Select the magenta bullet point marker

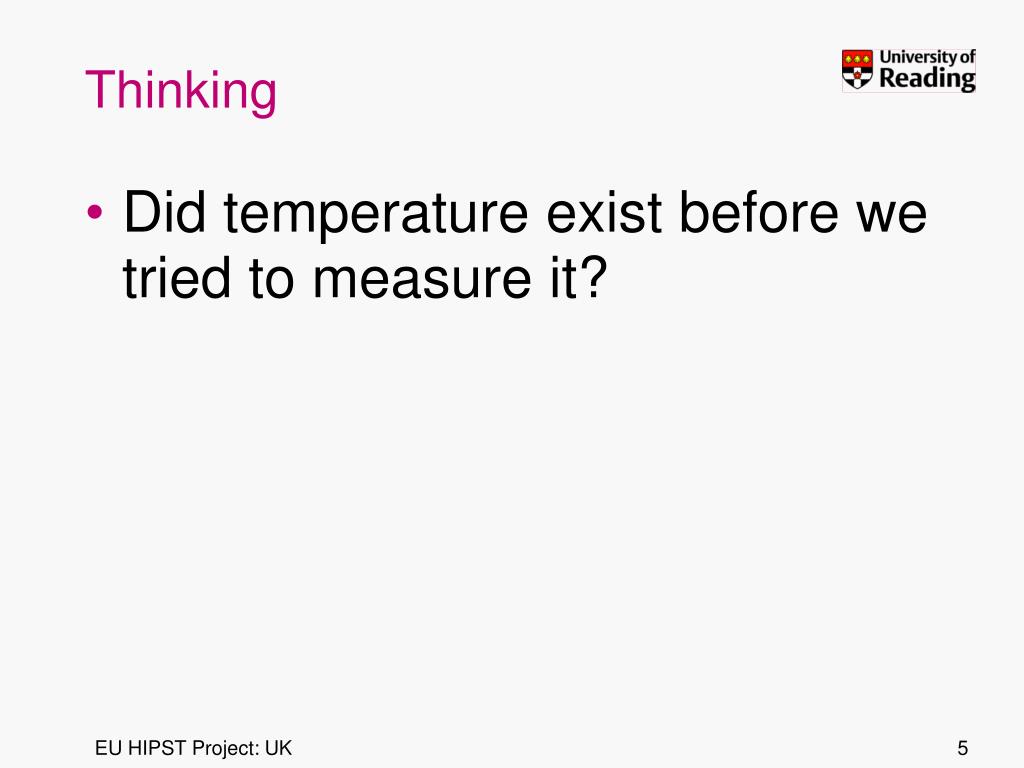pyautogui.click(x=95, y=212)
